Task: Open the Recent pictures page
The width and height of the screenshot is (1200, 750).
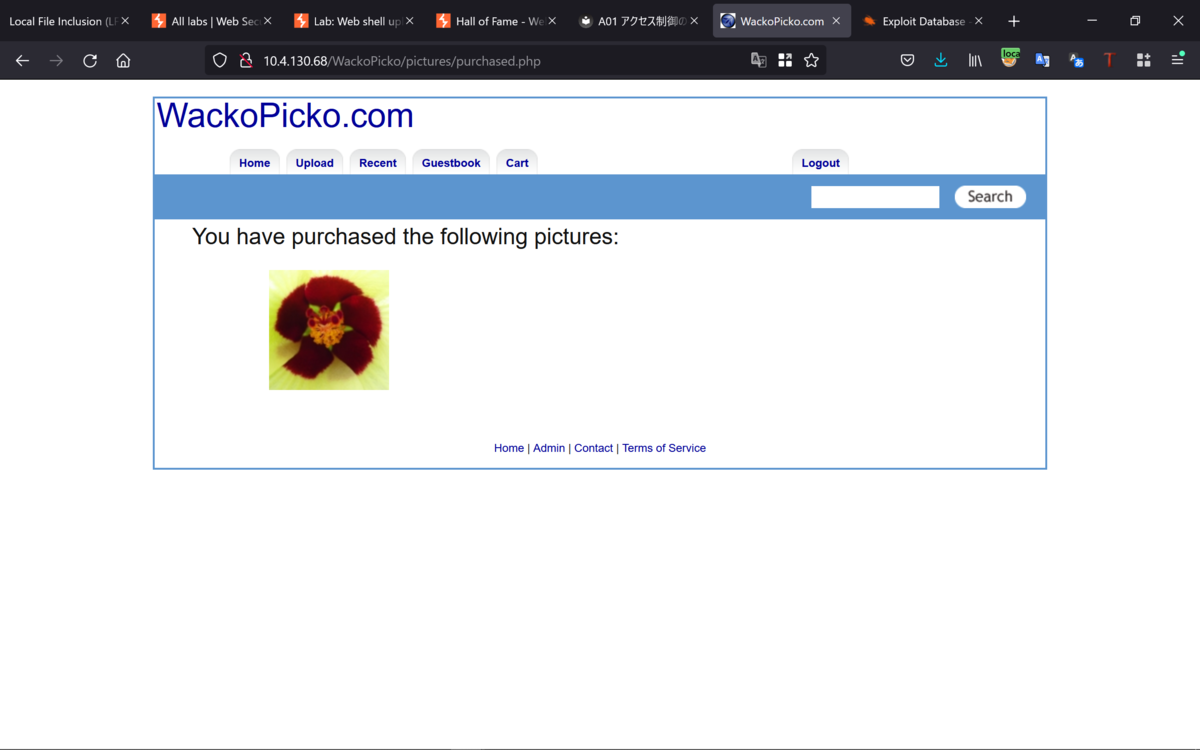Action: click(x=378, y=163)
